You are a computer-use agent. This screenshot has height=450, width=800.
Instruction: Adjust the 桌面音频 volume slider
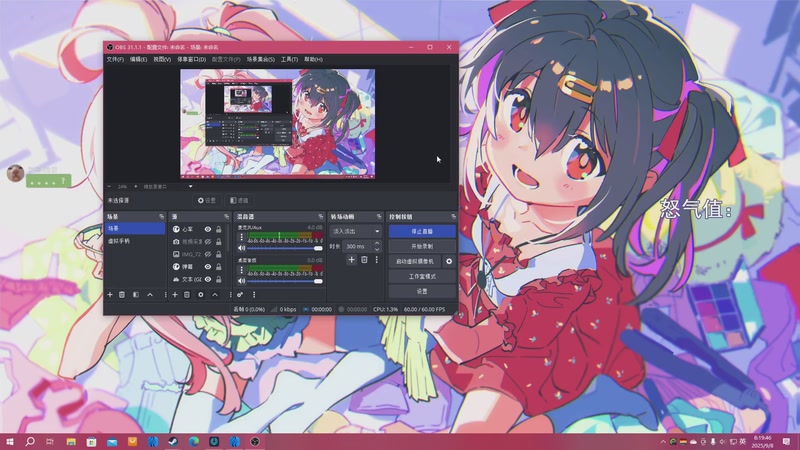pos(285,281)
